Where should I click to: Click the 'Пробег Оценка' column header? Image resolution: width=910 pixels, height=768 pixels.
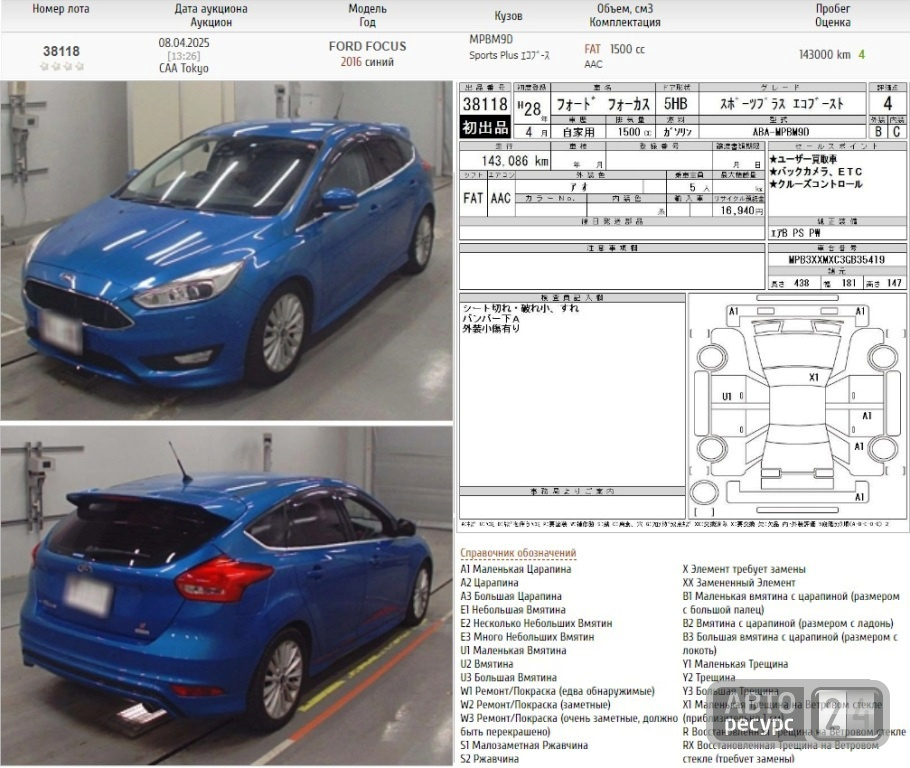pos(833,16)
